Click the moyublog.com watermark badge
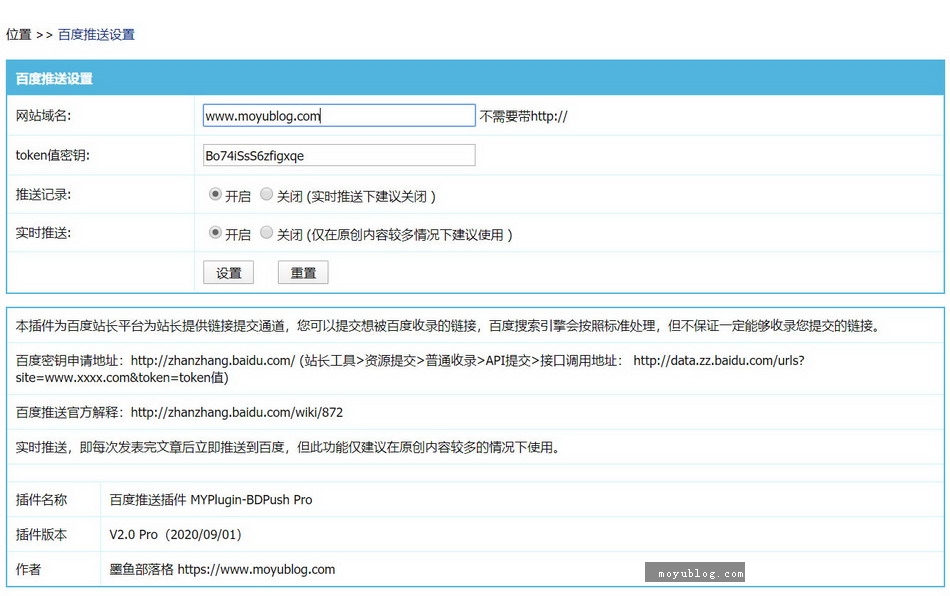The height and width of the screenshot is (596, 950). (x=695, y=573)
